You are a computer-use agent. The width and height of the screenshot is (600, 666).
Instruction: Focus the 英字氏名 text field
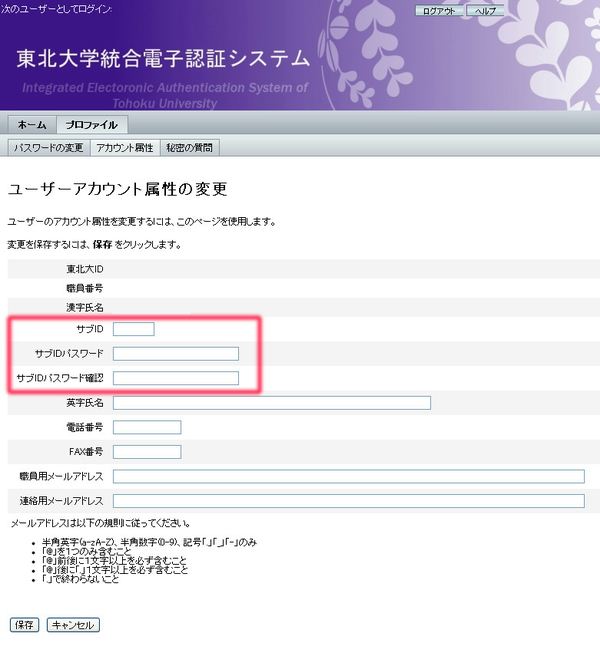tap(272, 403)
